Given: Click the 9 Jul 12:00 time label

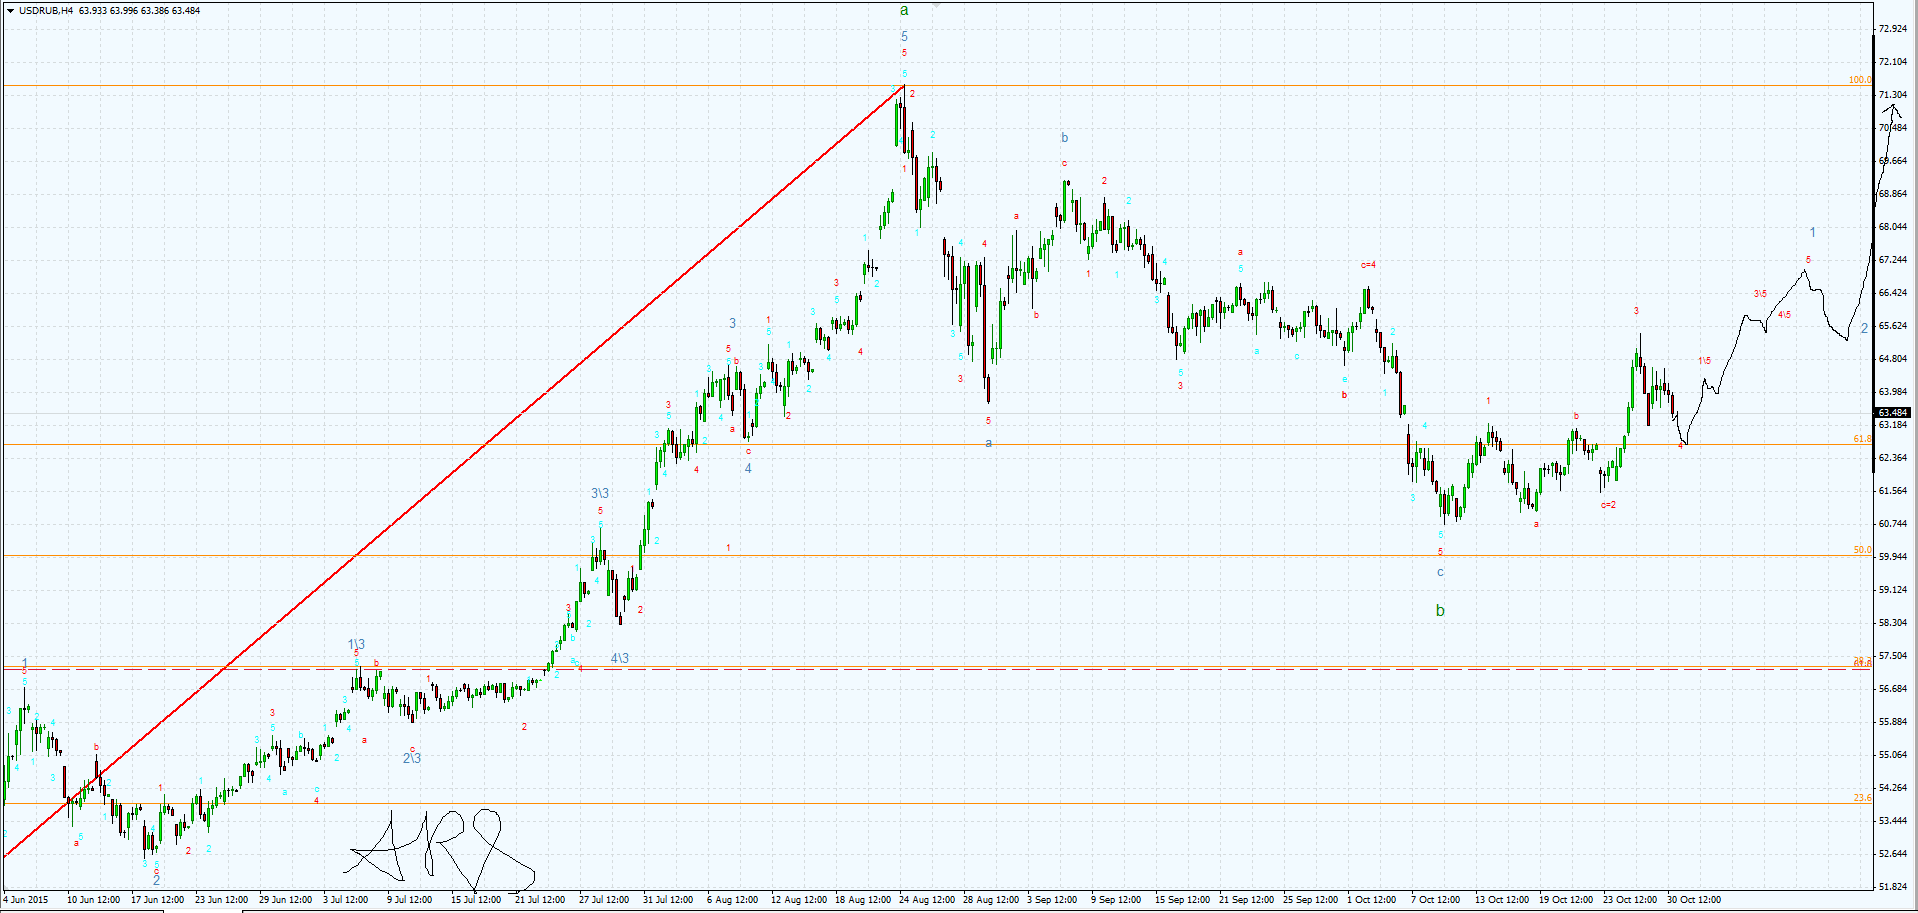Looking at the screenshot, I should coord(409,900).
